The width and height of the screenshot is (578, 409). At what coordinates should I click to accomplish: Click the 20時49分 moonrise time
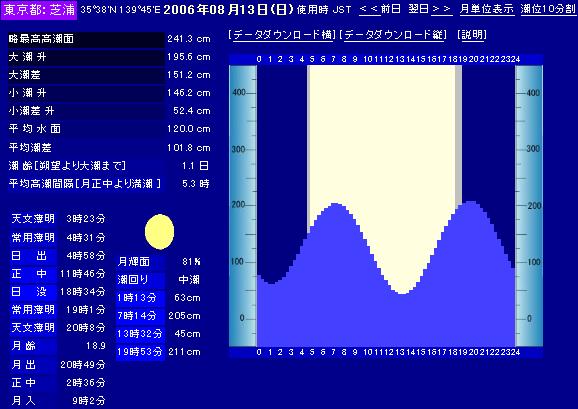pyautogui.click(x=83, y=365)
